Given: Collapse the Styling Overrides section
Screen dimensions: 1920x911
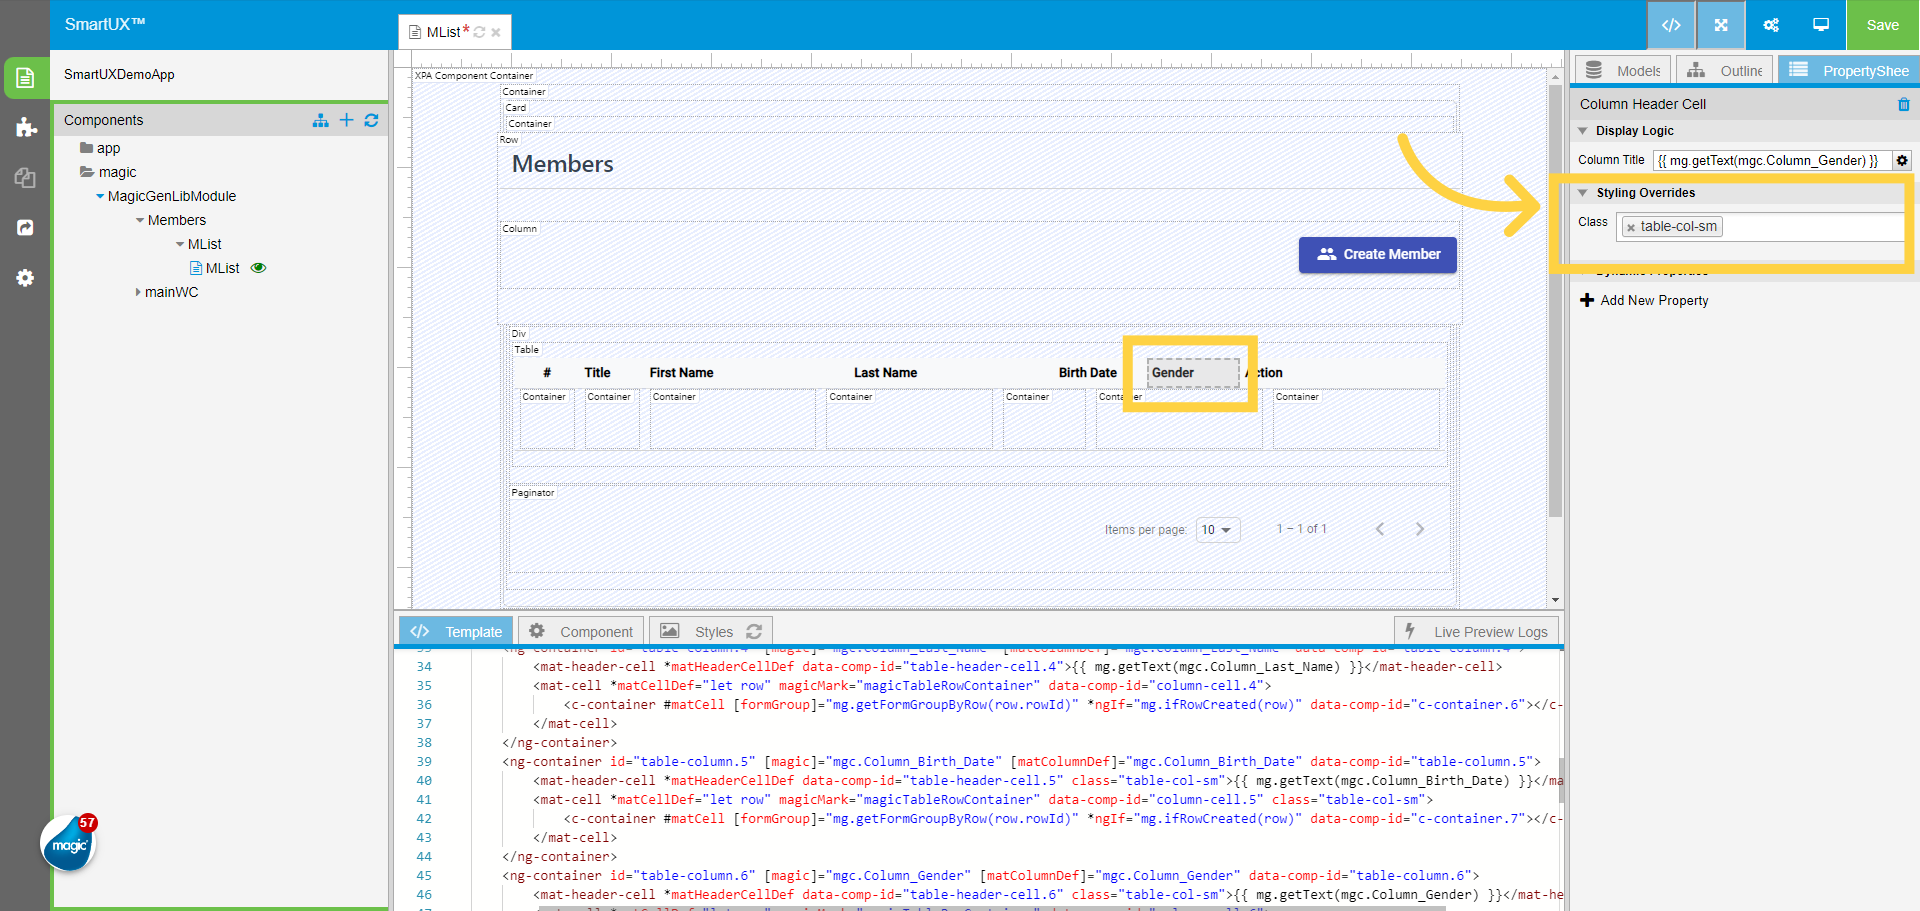Looking at the screenshot, I should (1583, 193).
